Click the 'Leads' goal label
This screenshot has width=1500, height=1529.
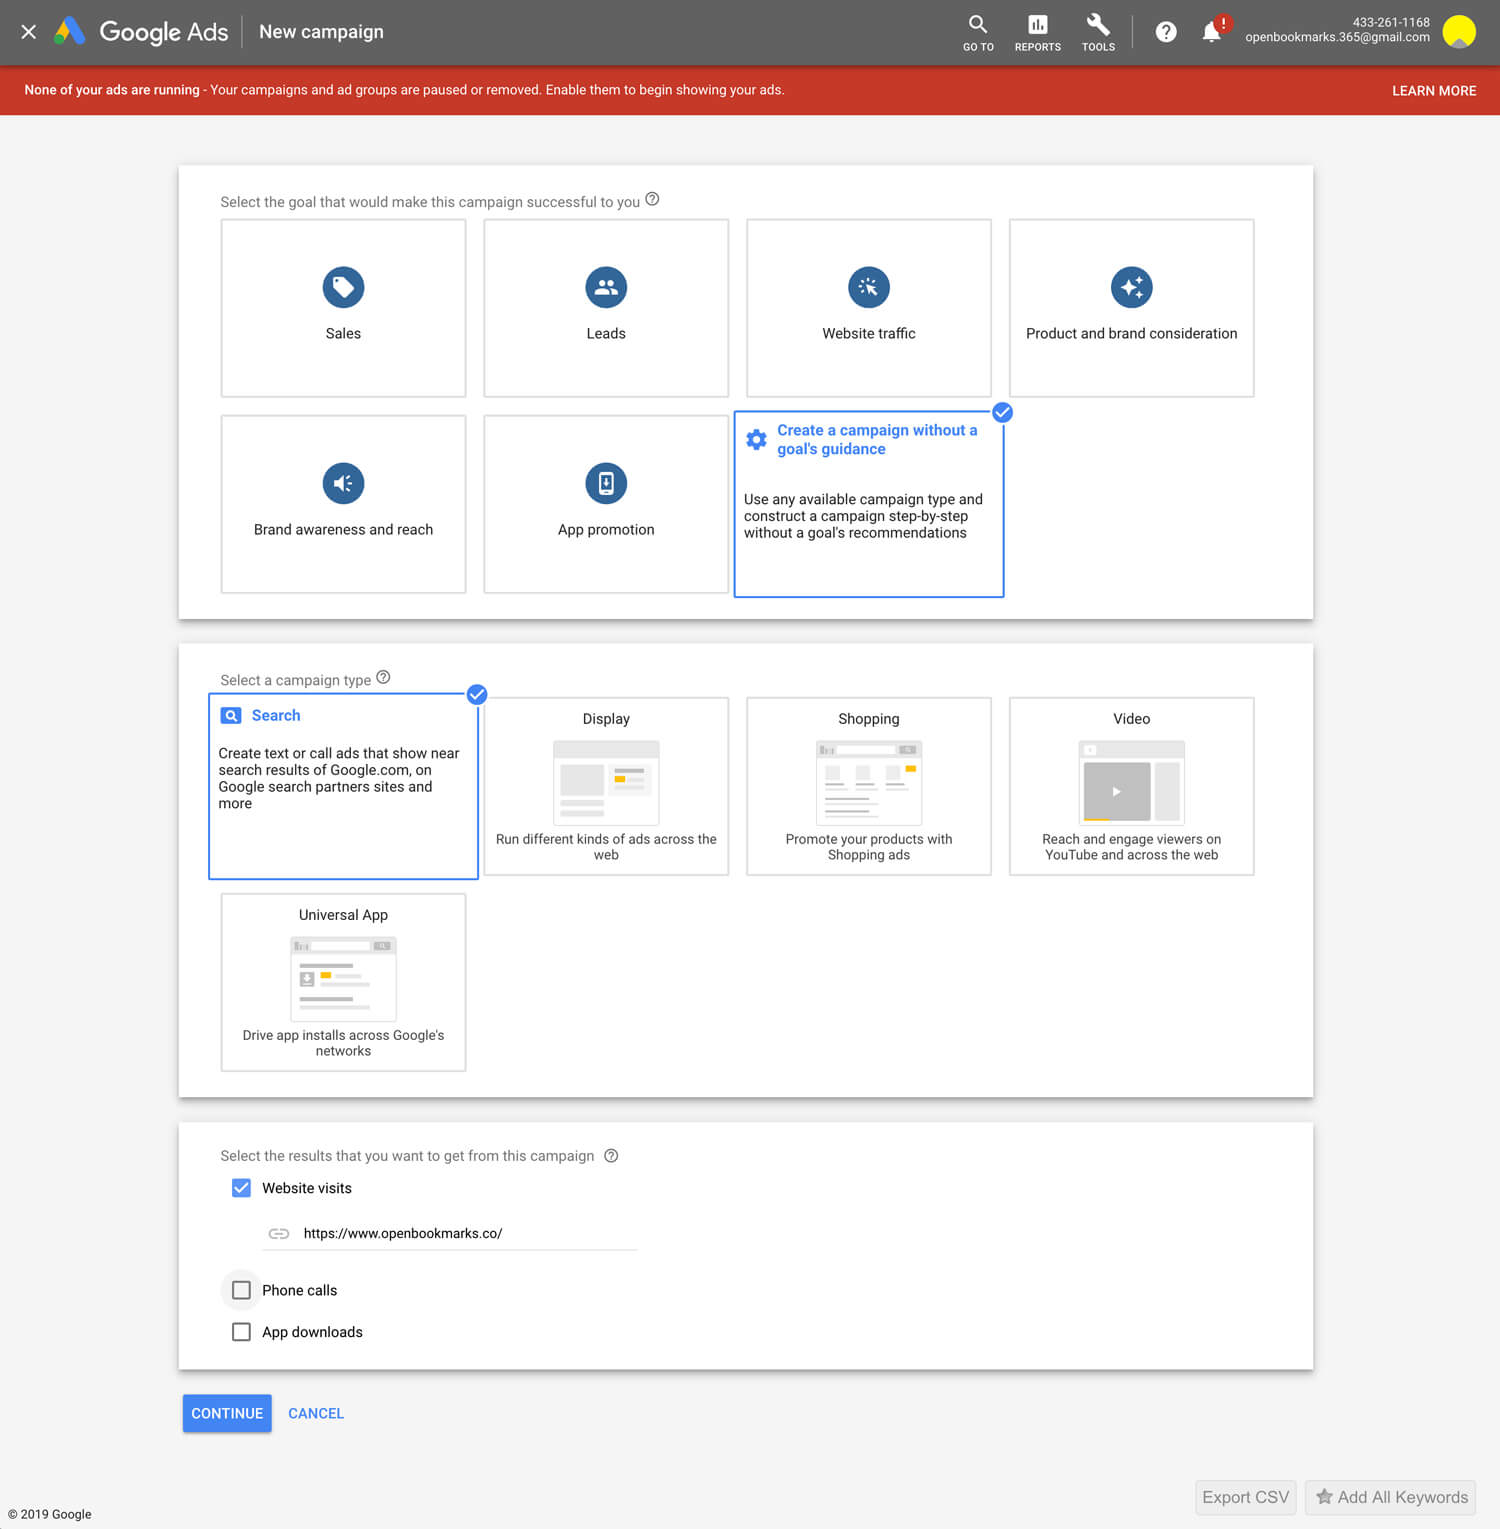click(x=606, y=333)
